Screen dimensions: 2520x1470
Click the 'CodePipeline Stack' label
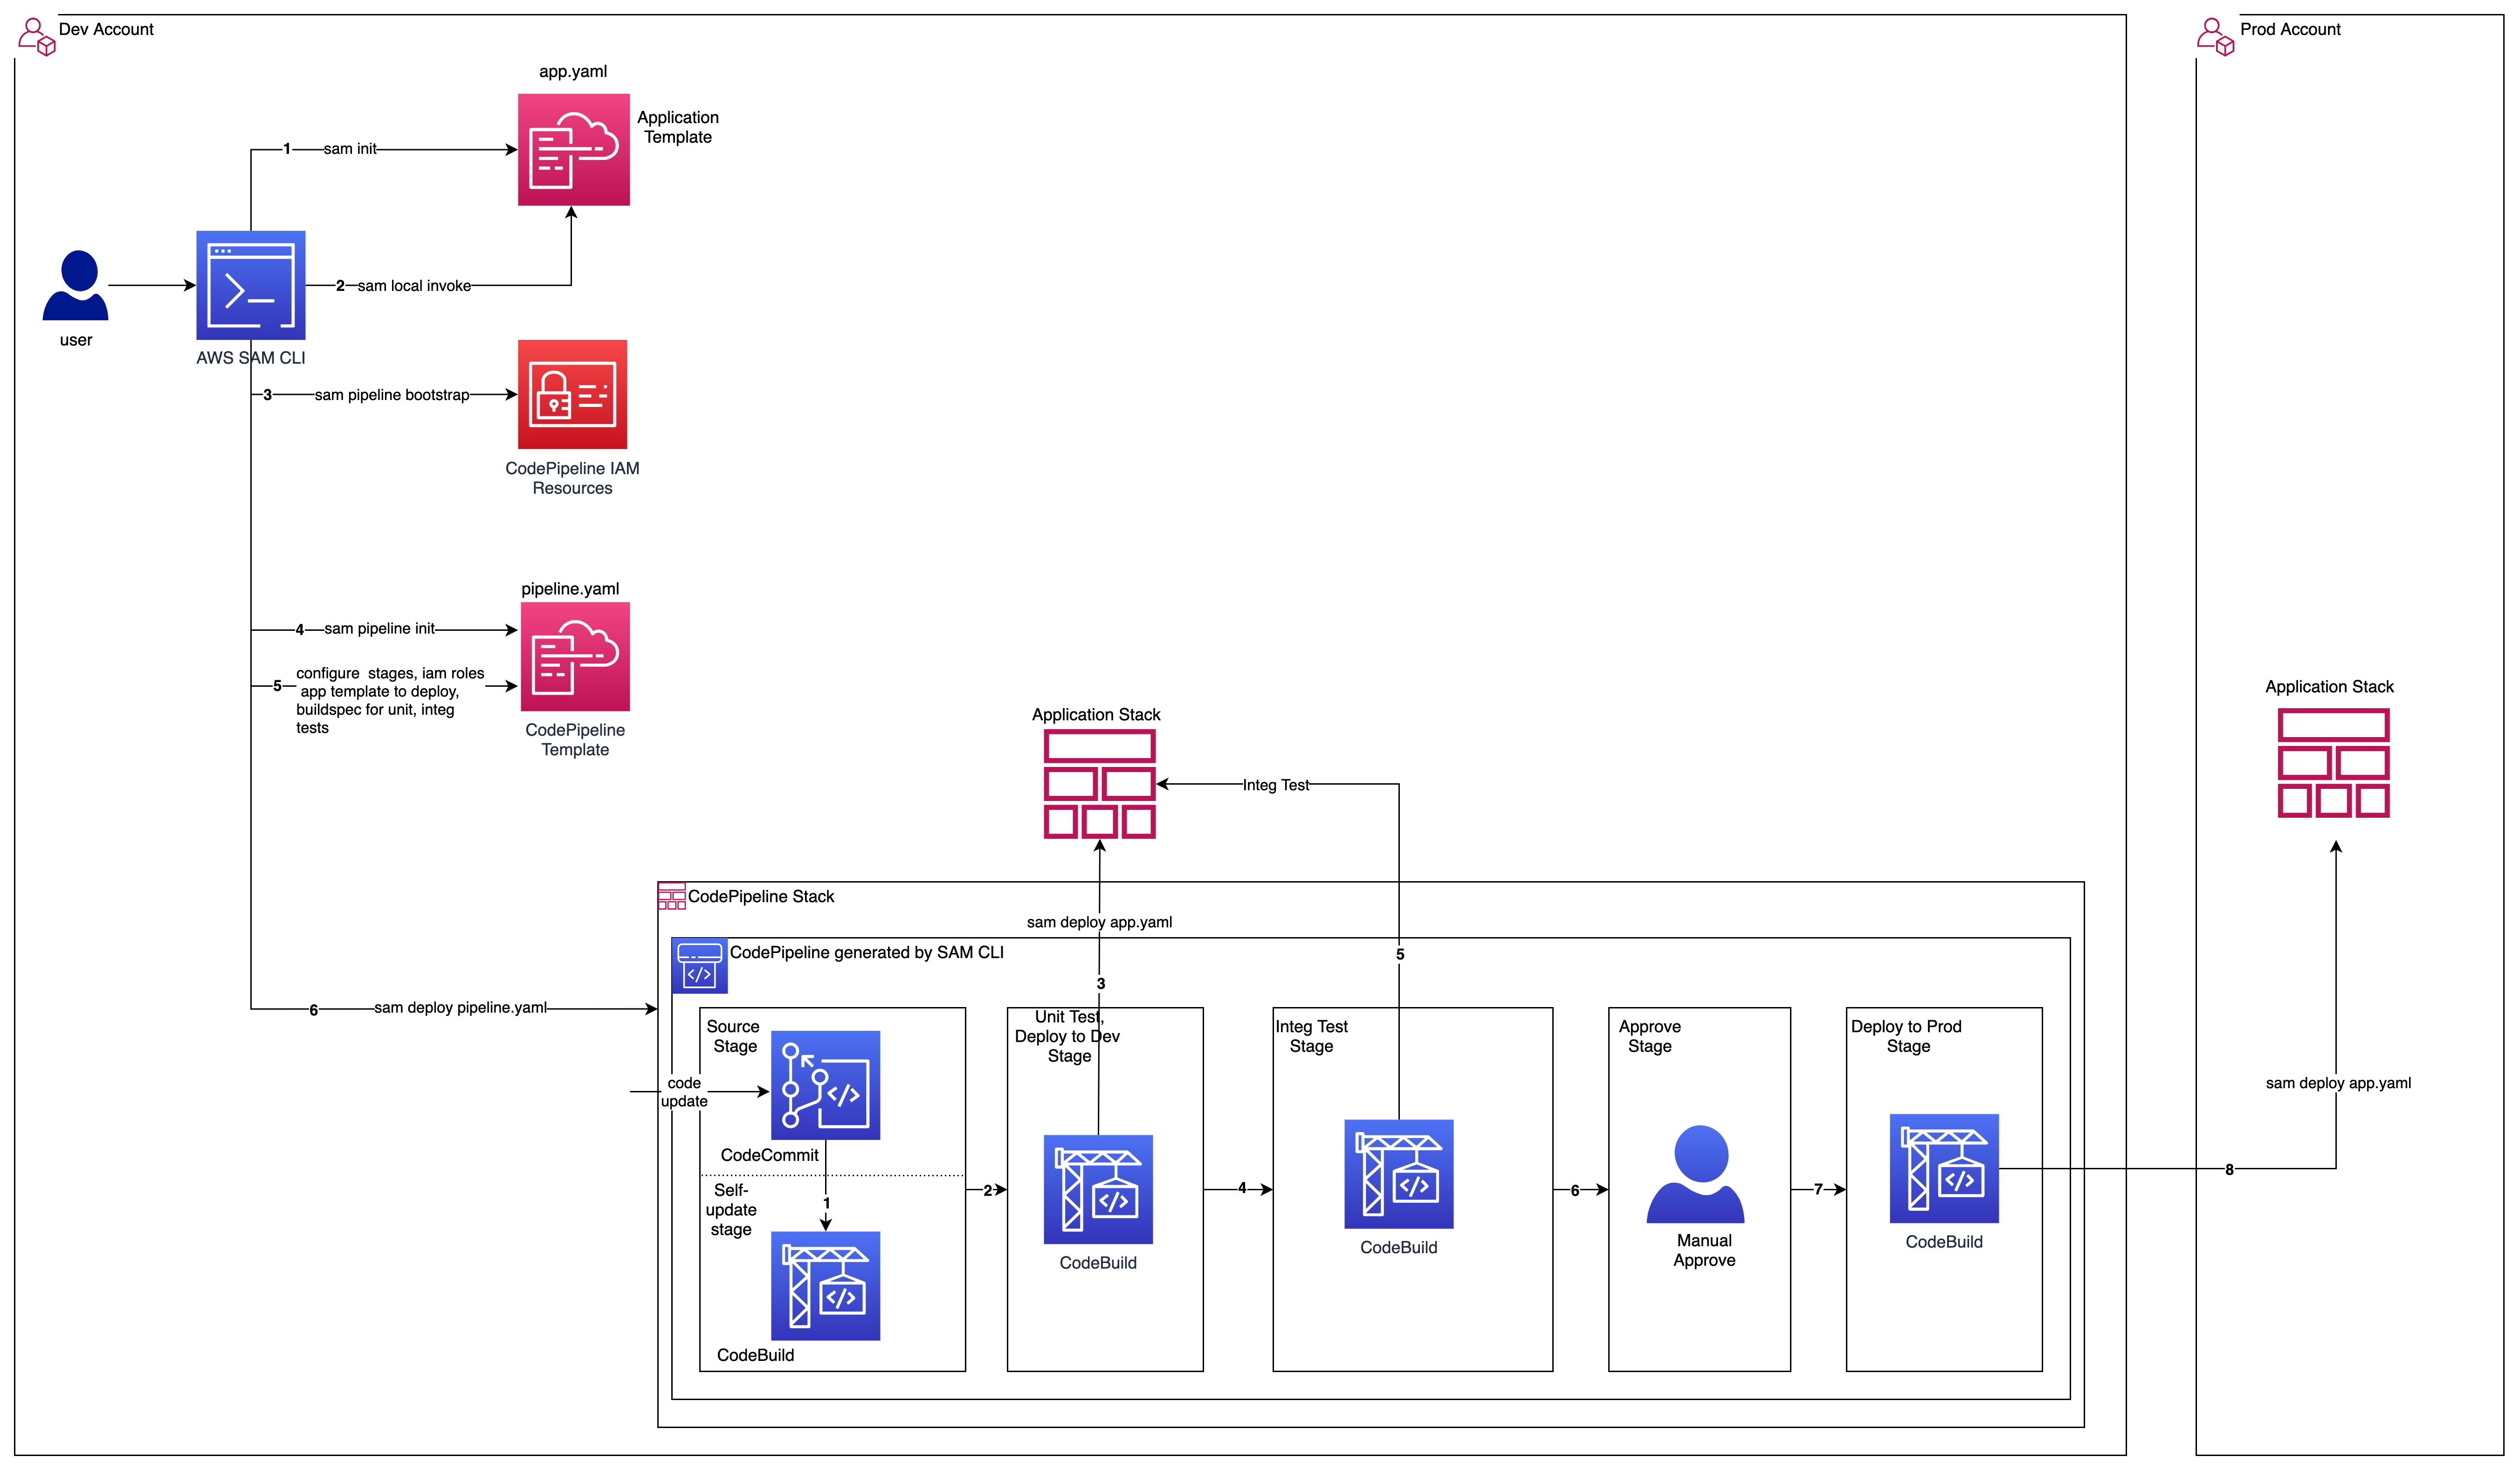761,897
